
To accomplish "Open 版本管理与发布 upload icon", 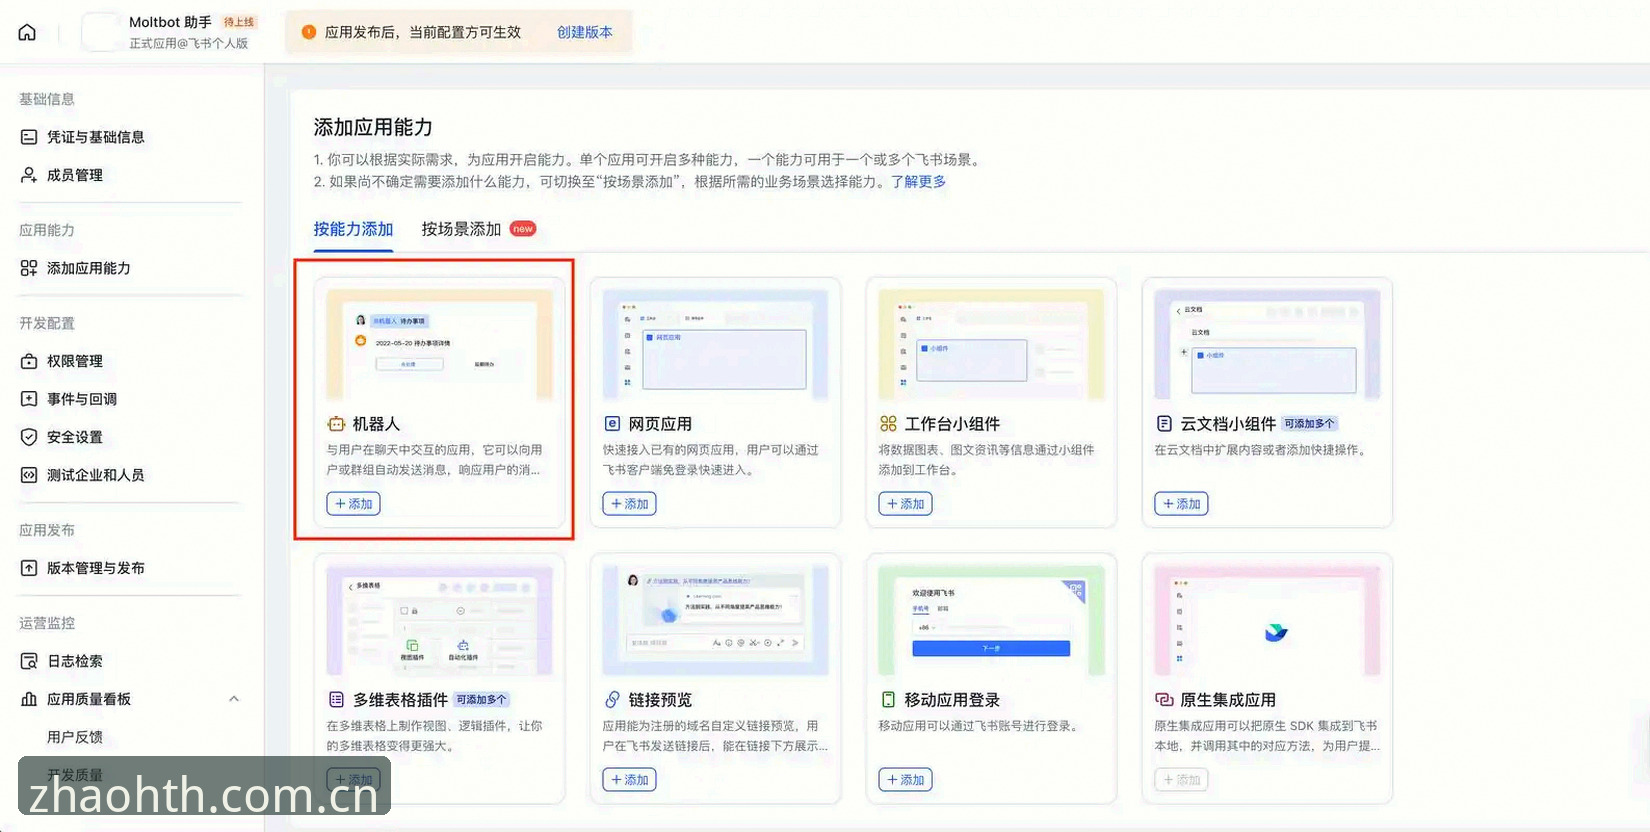I will pos(29,568).
